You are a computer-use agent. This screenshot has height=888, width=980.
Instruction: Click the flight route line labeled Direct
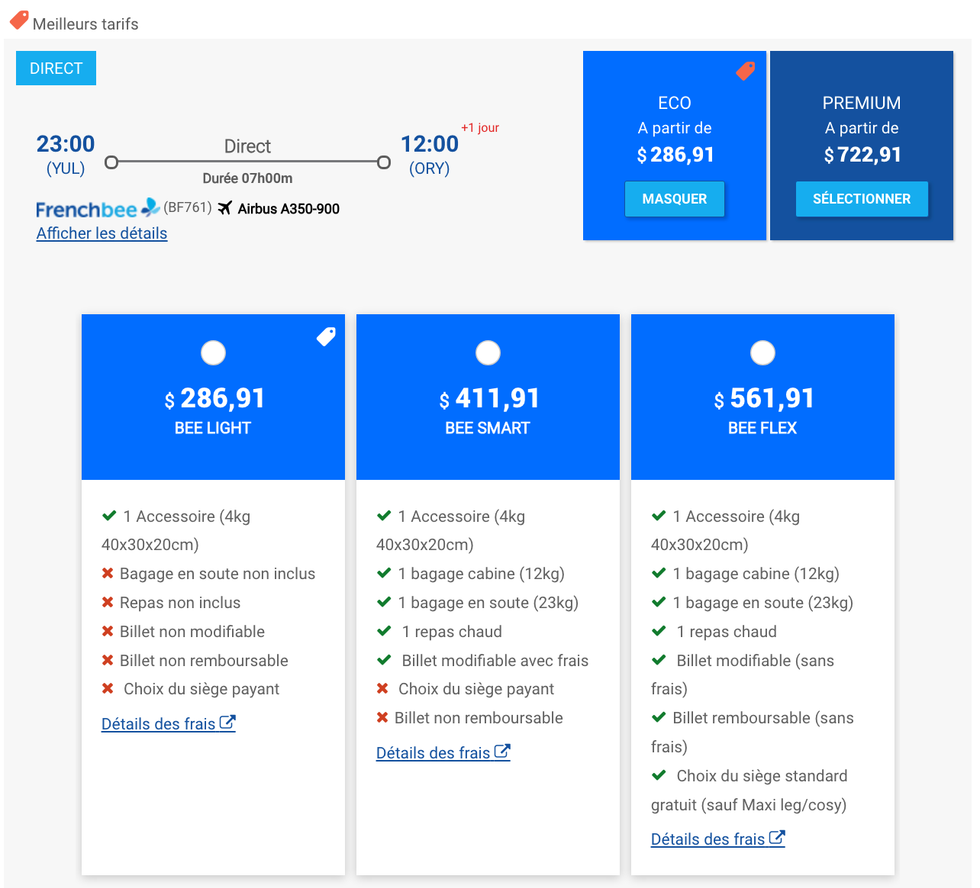(x=247, y=162)
